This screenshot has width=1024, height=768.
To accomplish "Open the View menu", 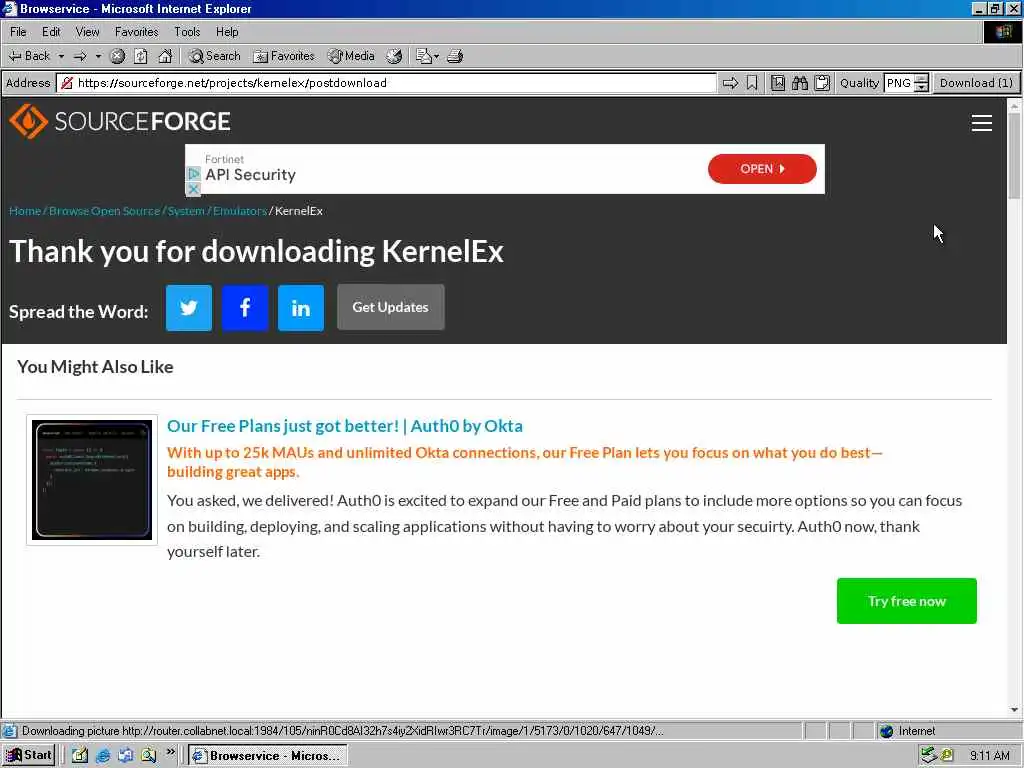I will (x=88, y=31).
